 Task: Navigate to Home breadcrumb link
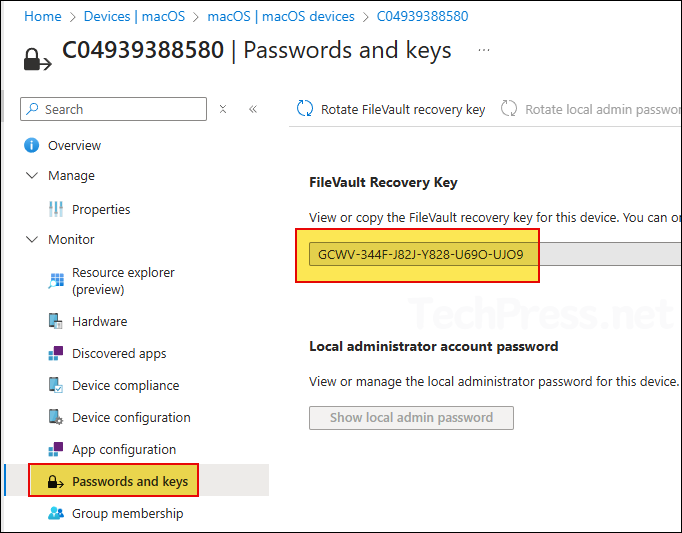click(42, 17)
